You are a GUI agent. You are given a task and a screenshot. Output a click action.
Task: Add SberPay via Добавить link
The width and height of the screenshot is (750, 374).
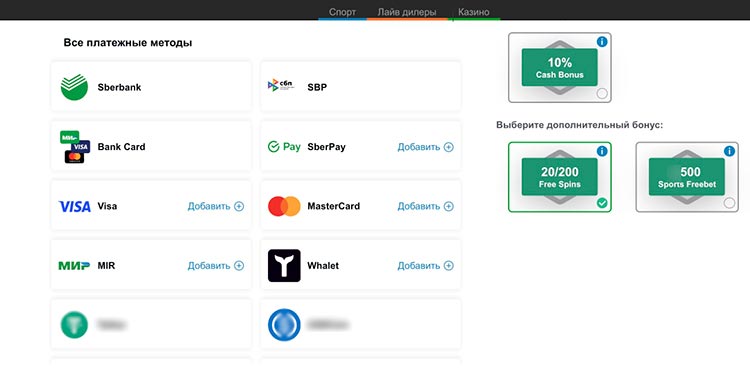tap(419, 147)
